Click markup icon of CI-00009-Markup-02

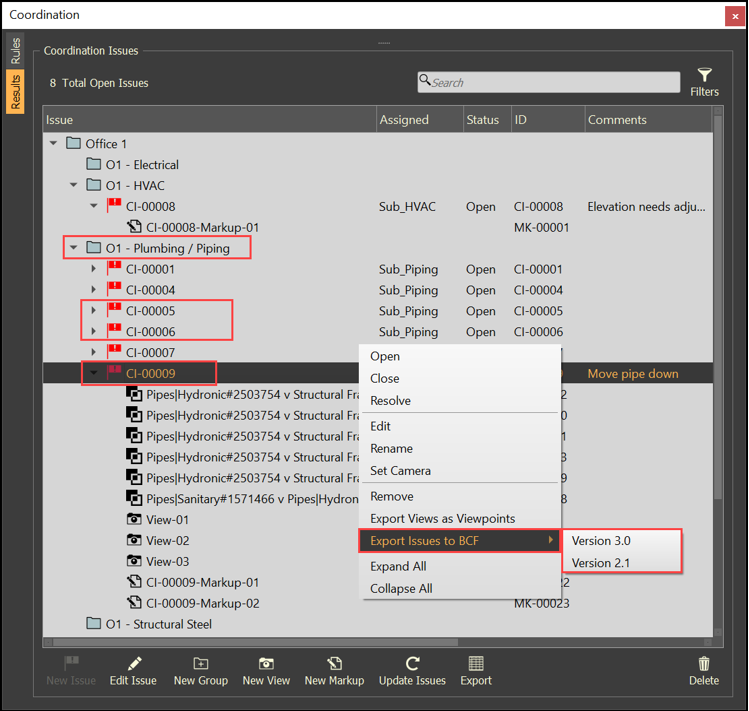click(134, 603)
